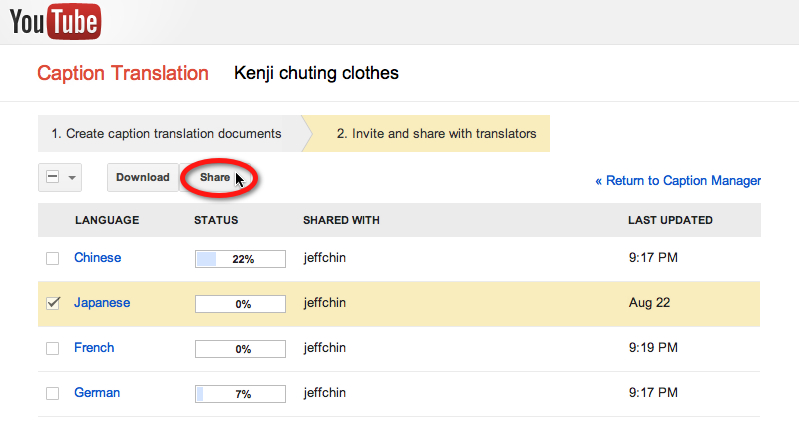Click the Download button
799x421 pixels.
[x=142, y=178]
